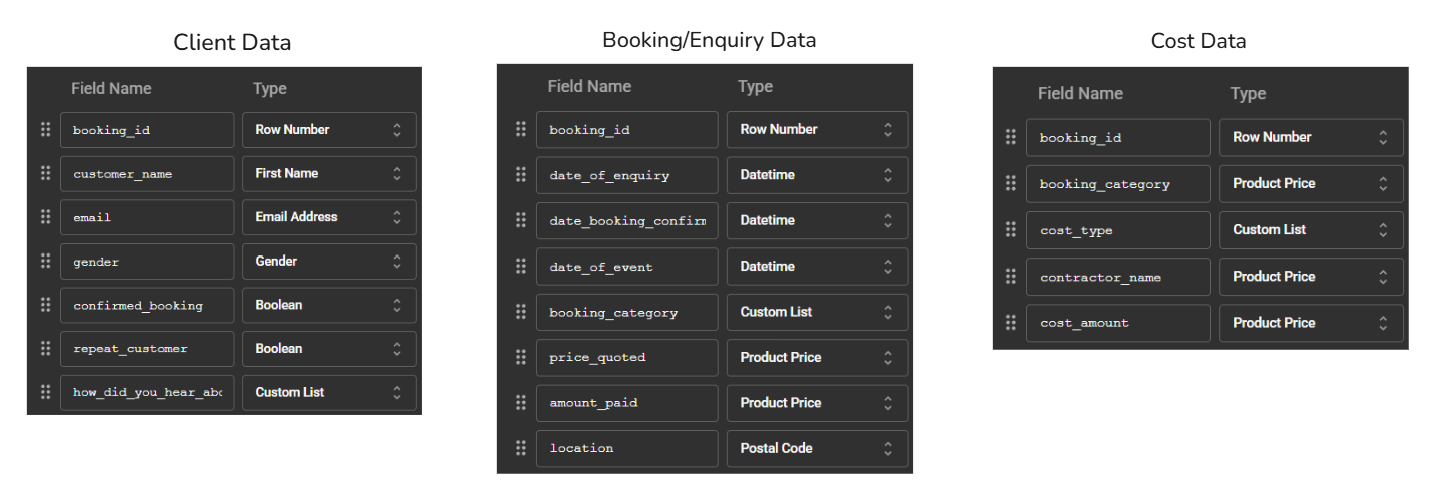Screen dimensions: 1436x495
Task: Open First Name type dropdown for customer_name
Action: click(329, 173)
